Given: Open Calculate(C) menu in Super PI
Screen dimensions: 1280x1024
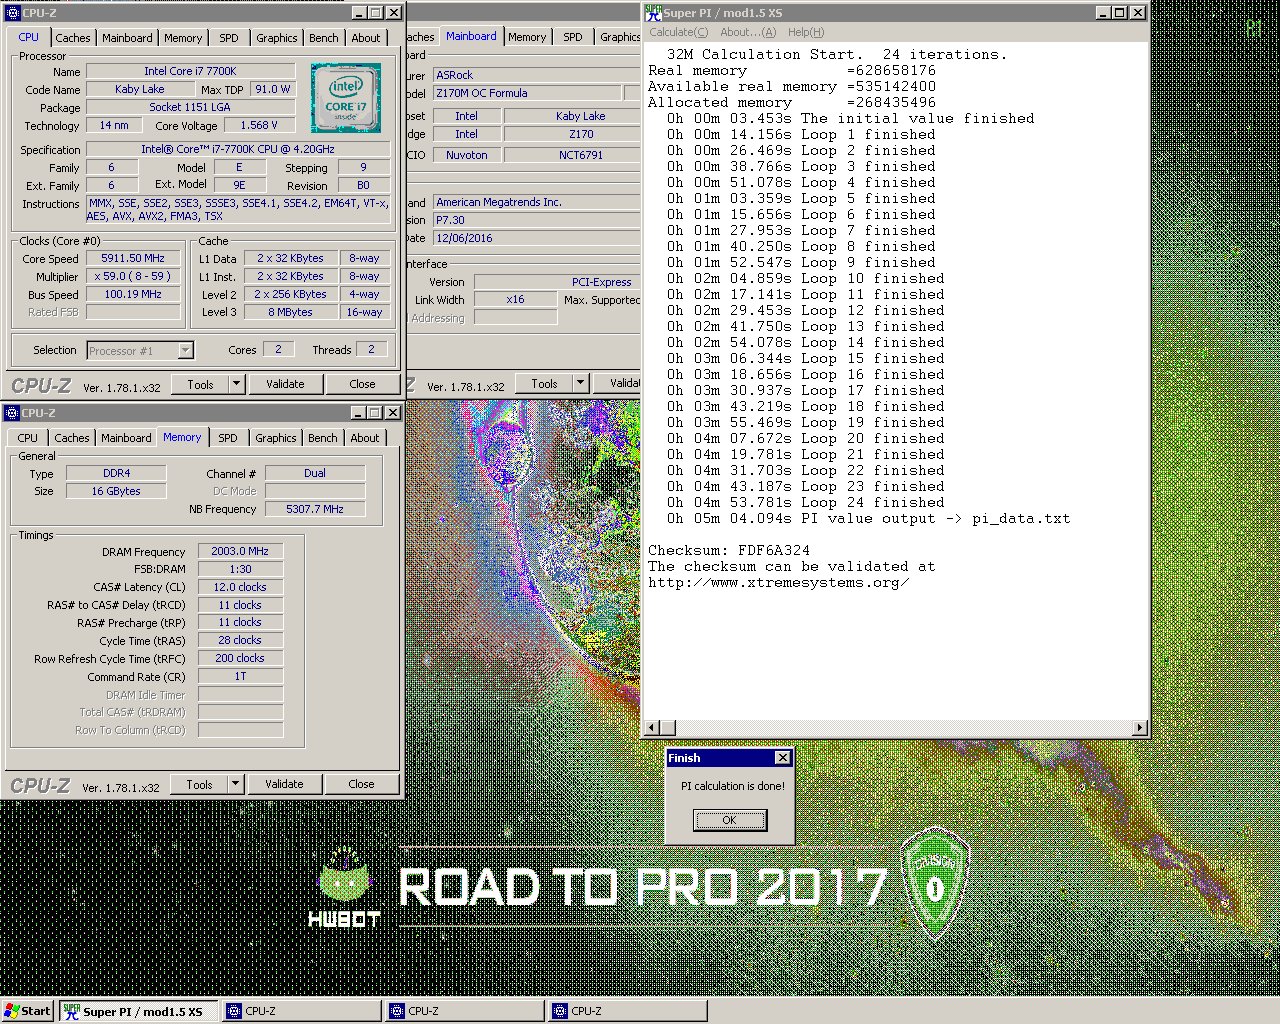Looking at the screenshot, I should pyautogui.click(x=679, y=32).
